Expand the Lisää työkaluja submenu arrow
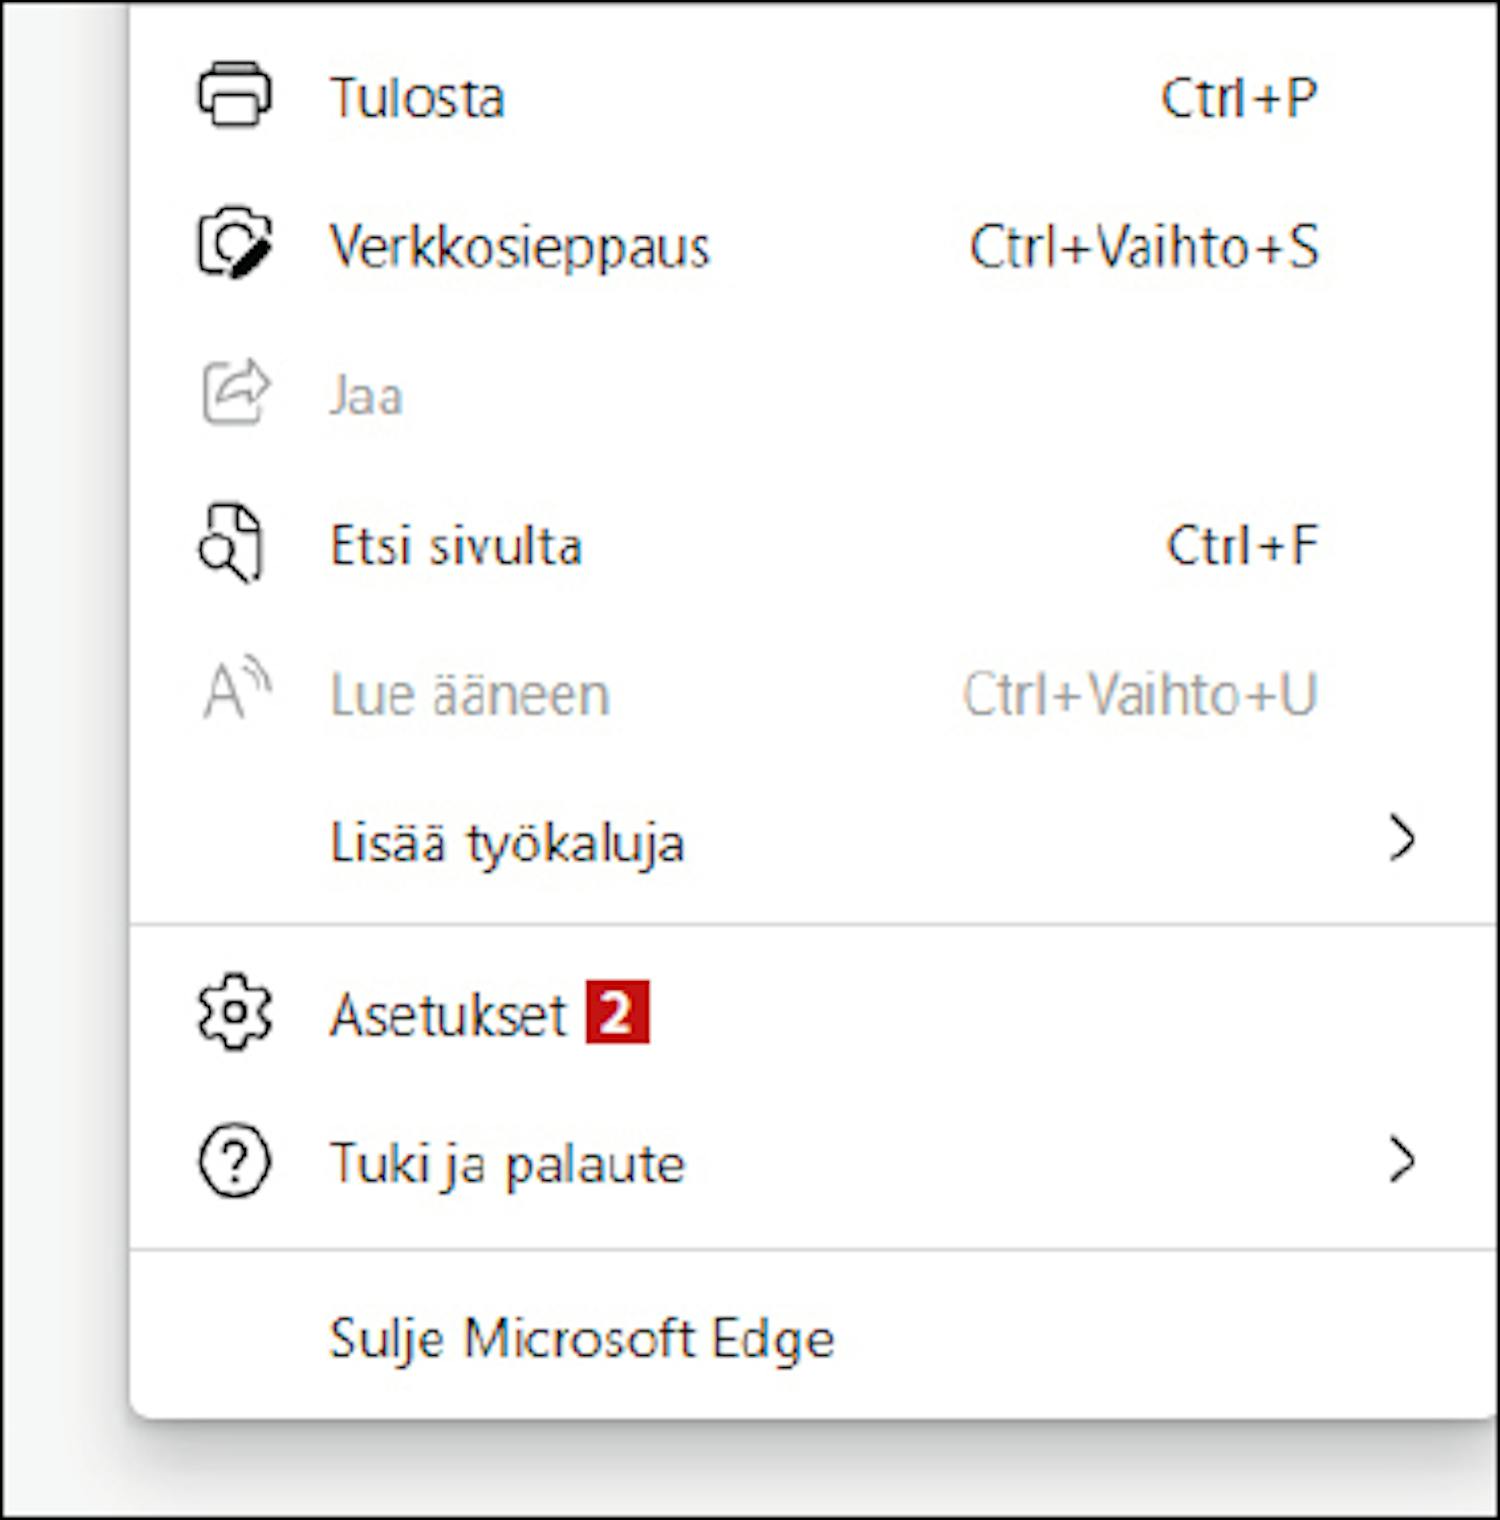This screenshot has width=1500, height=1520. pos(1403,840)
